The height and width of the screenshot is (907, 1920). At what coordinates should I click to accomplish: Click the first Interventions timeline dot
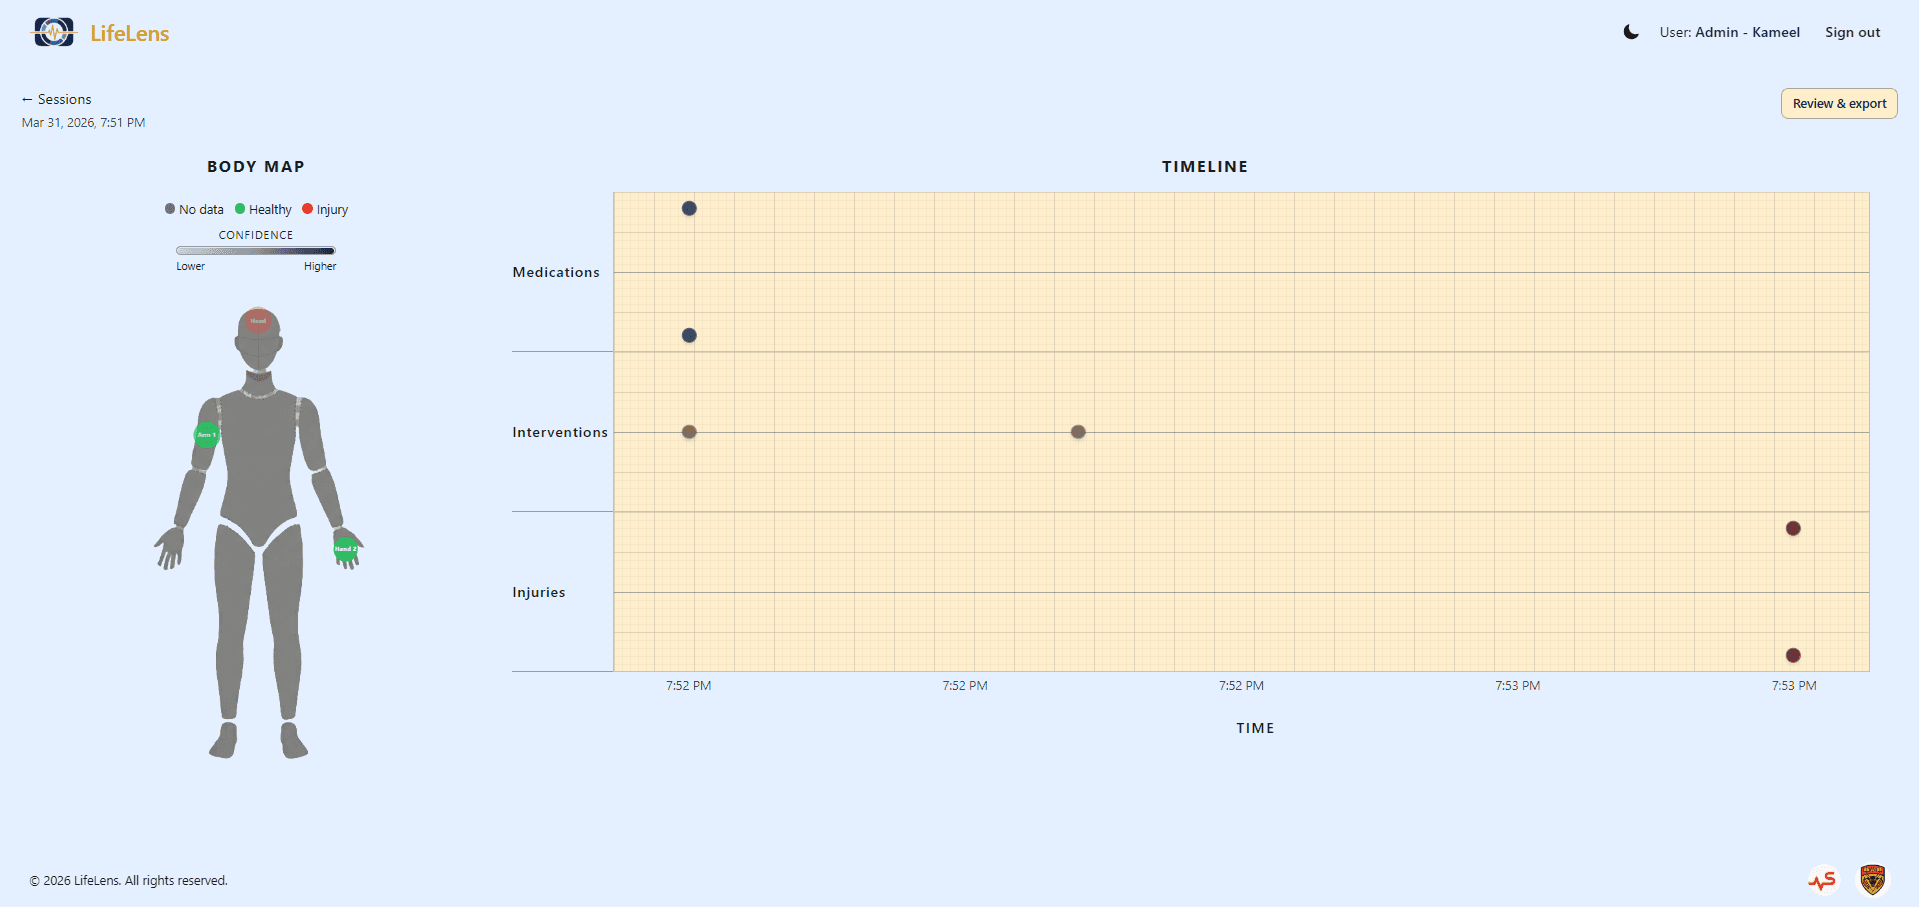(689, 432)
